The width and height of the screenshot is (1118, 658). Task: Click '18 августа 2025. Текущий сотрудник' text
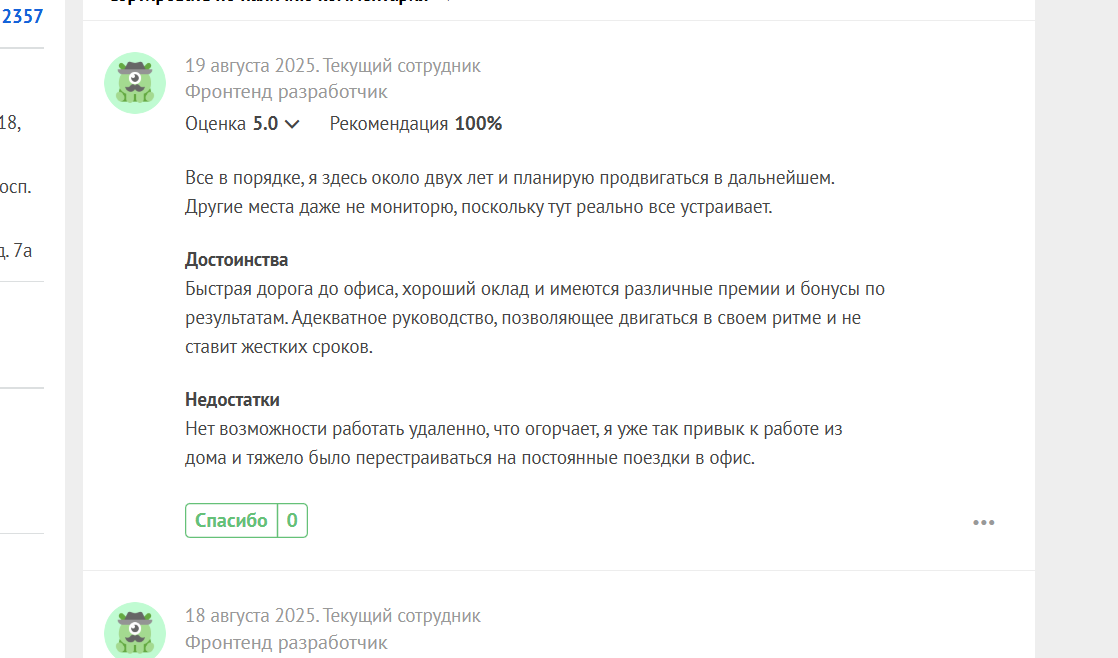tap(333, 615)
